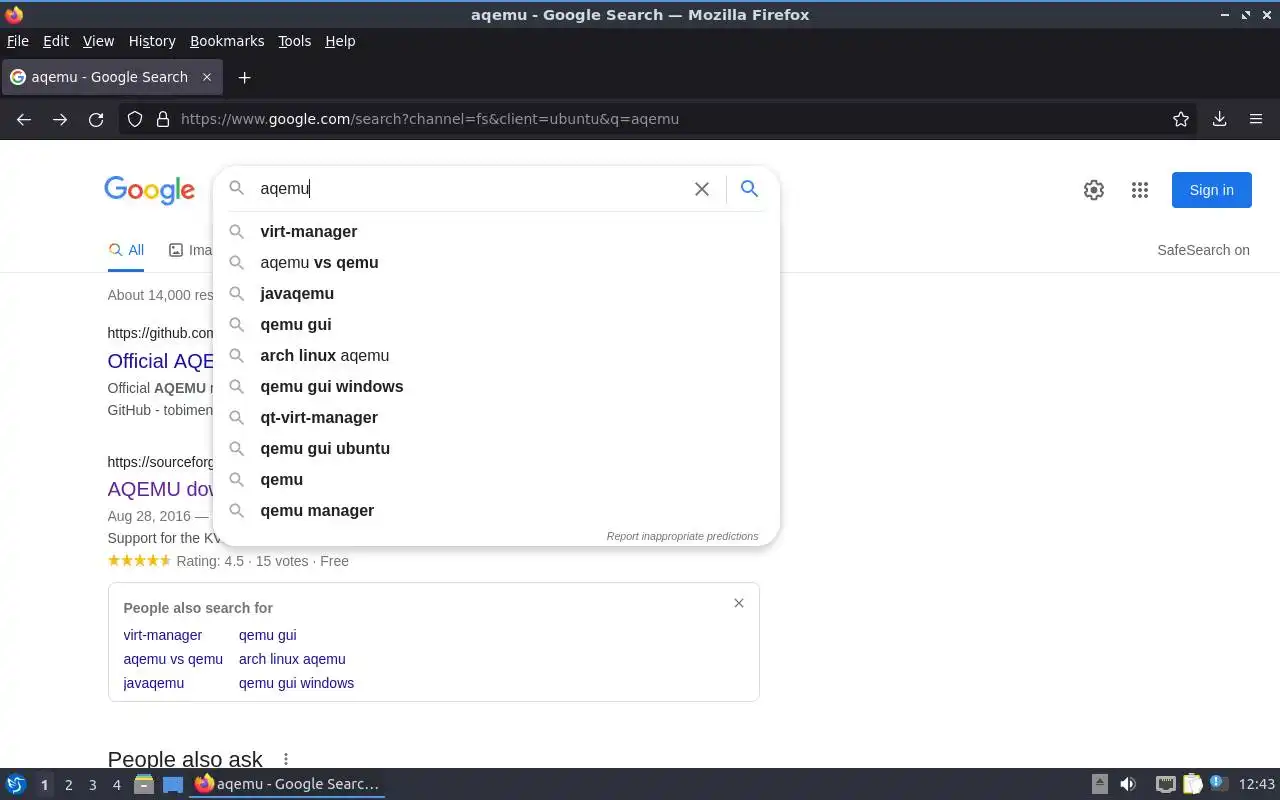Click in the Google search input field
Image resolution: width=1280 pixels, height=800 pixels.
470,189
